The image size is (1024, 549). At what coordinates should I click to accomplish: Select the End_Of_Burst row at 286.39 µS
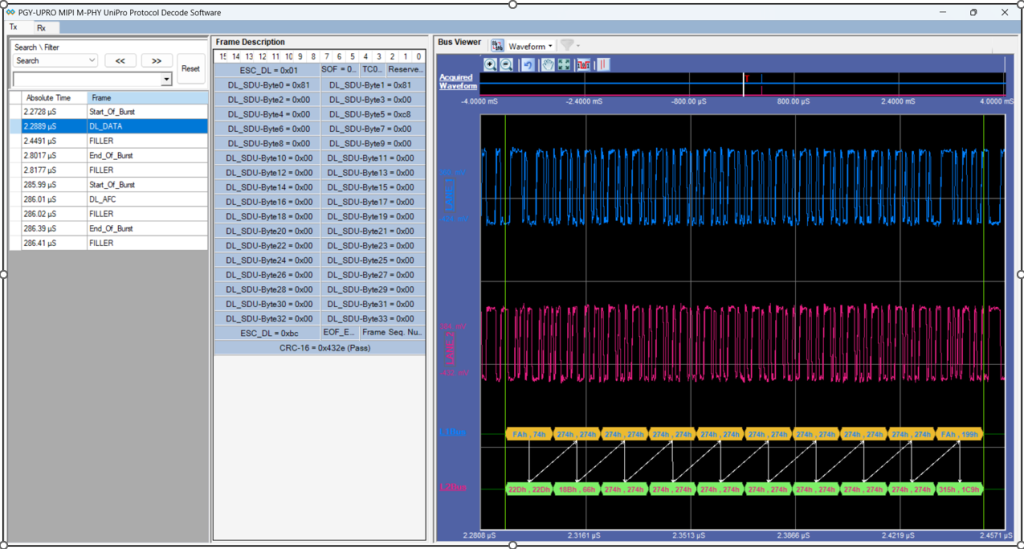(108, 228)
